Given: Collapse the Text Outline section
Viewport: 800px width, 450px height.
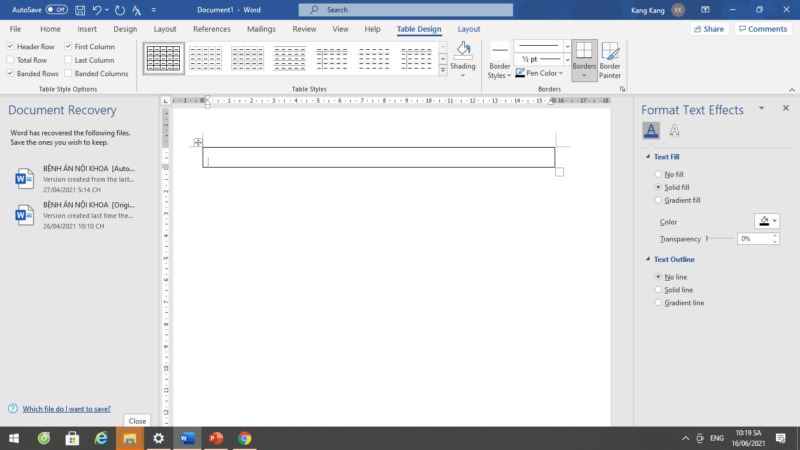Looking at the screenshot, I should [648, 259].
